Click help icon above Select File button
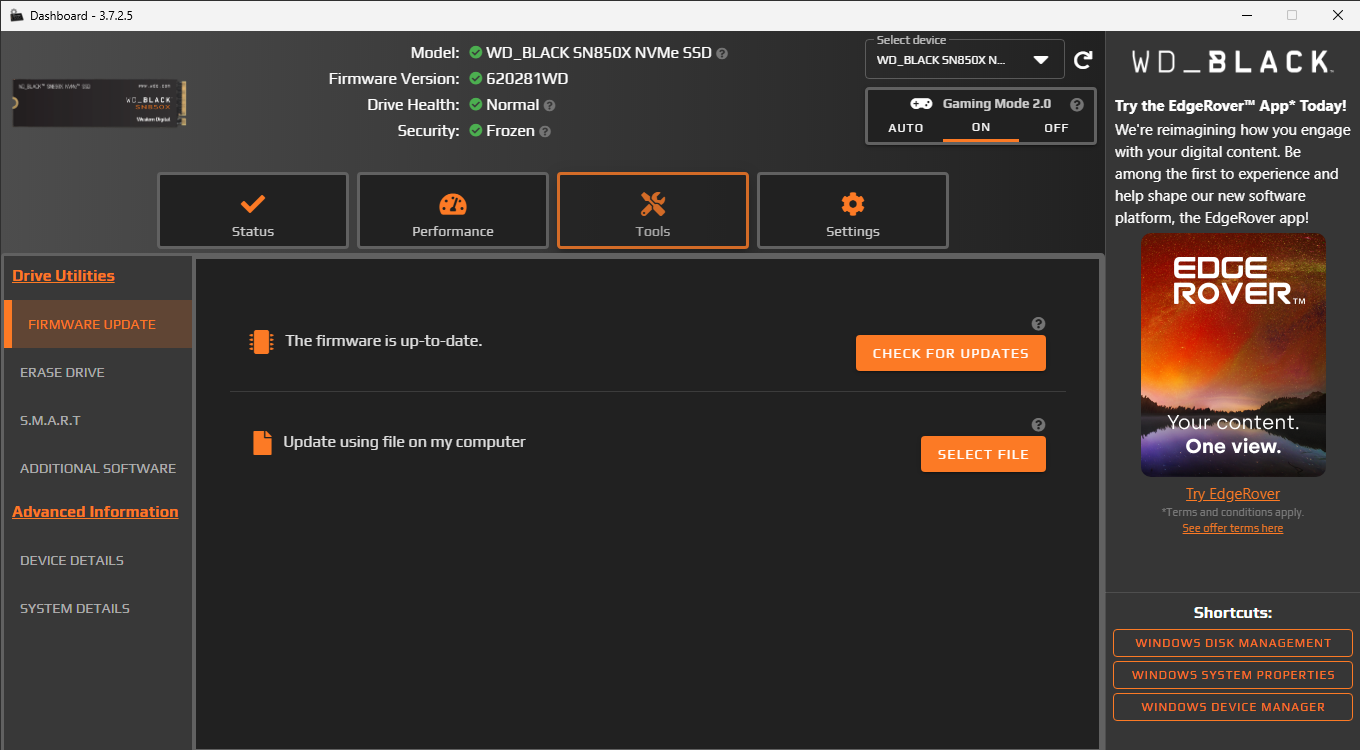Image resolution: width=1360 pixels, height=750 pixels. 1038,425
